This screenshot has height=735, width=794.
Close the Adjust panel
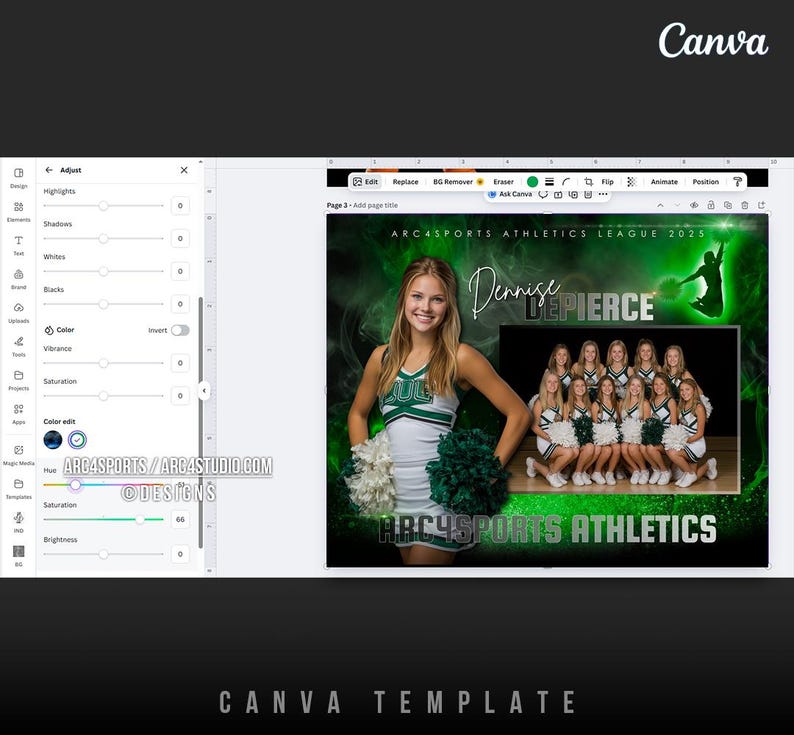point(184,170)
